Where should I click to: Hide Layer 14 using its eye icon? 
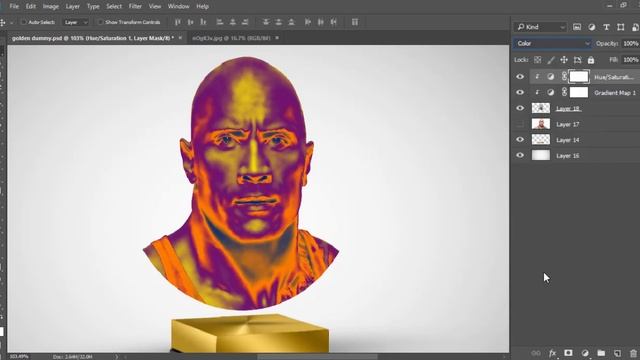pyautogui.click(x=520, y=140)
